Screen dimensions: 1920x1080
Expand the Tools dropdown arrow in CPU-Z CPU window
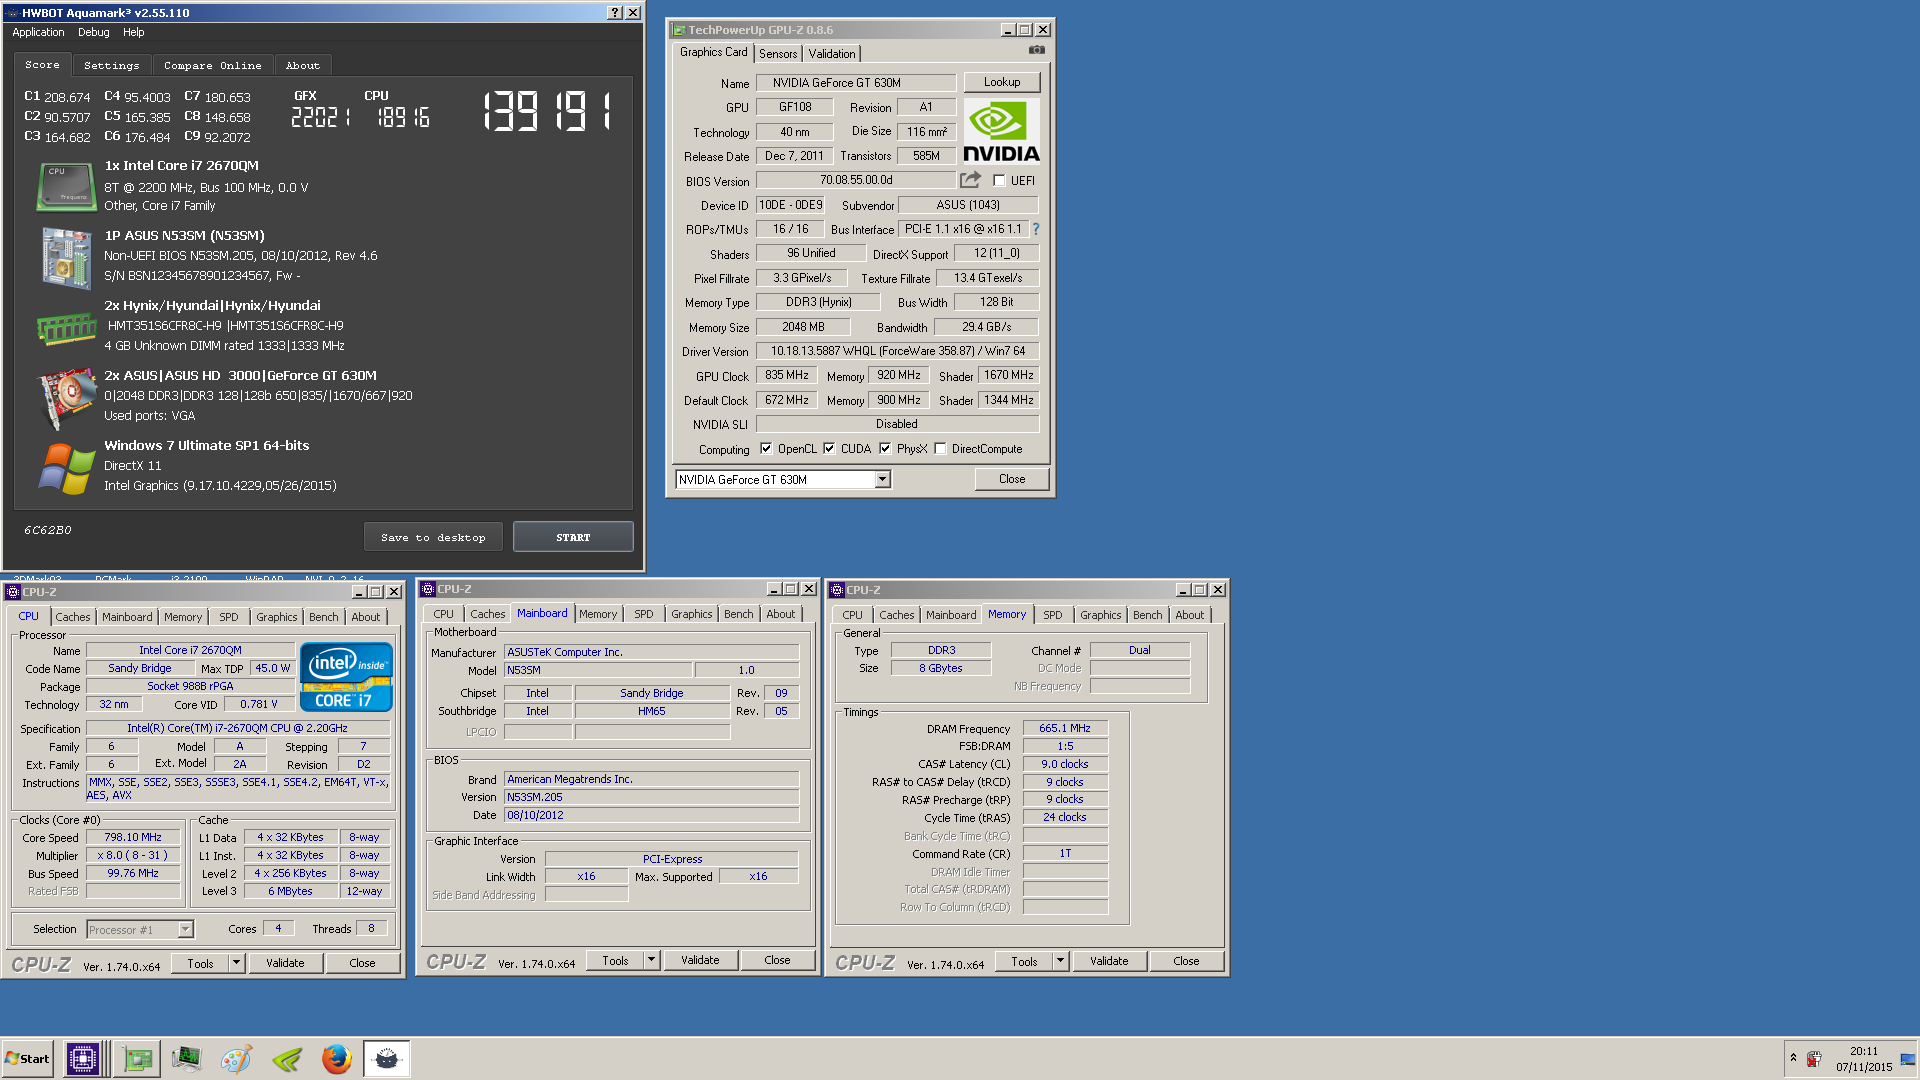[236, 963]
